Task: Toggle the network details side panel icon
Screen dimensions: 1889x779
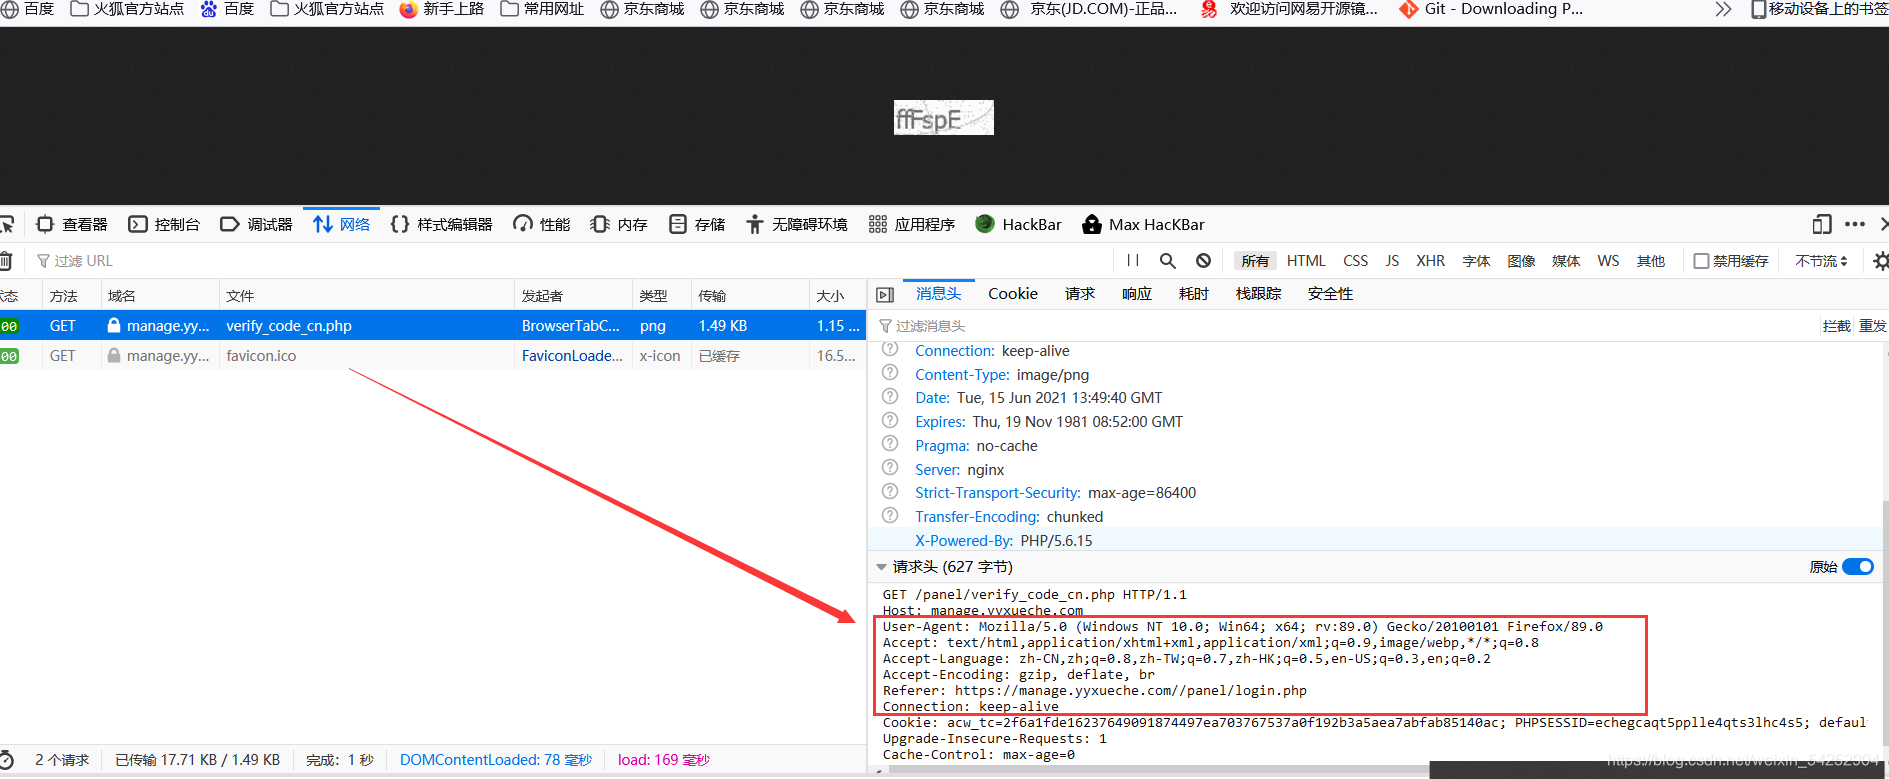Action: (885, 294)
